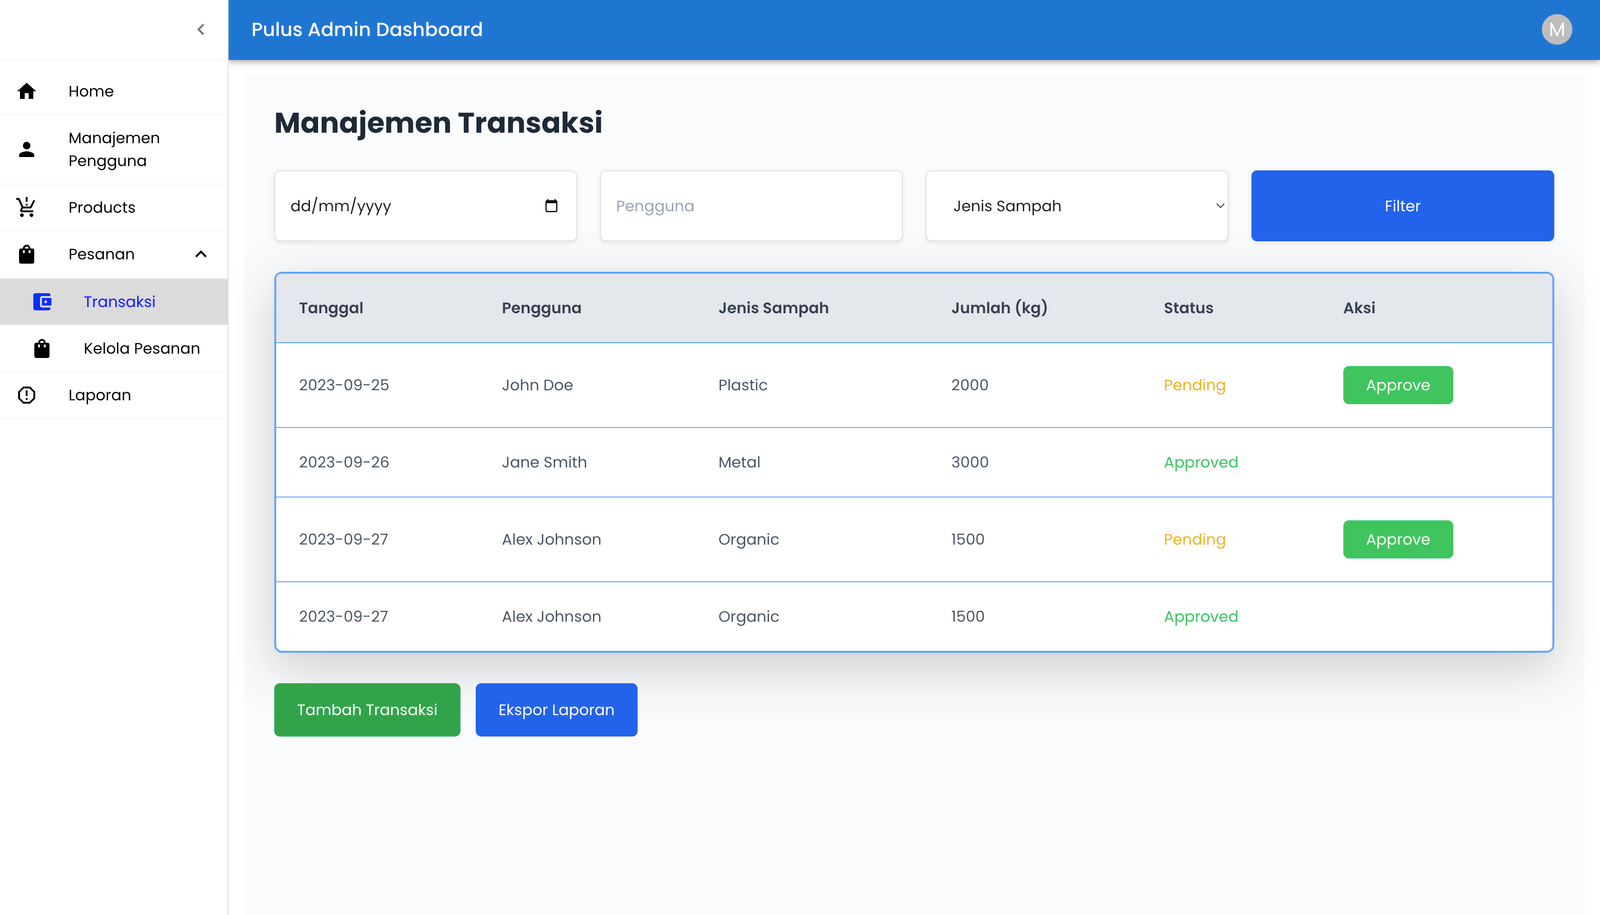Image resolution: width=1600 pixels, height=915 pixels.
Task: Collapse the Pesanan submenu chevron
Action: [x=201, y=254]
